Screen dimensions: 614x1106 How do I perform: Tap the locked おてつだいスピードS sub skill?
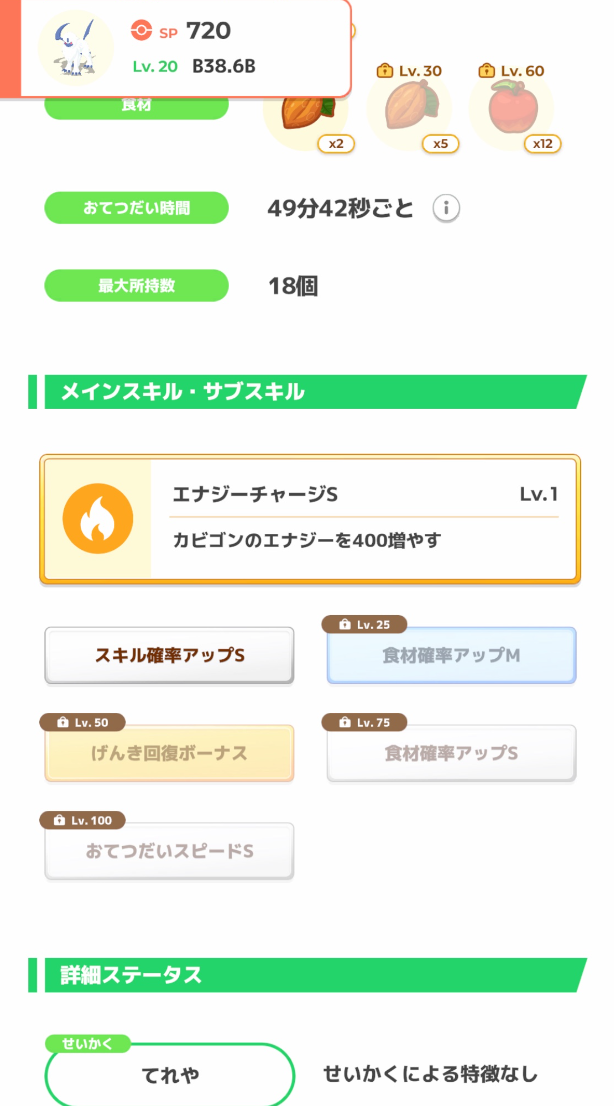coord(169,851)
